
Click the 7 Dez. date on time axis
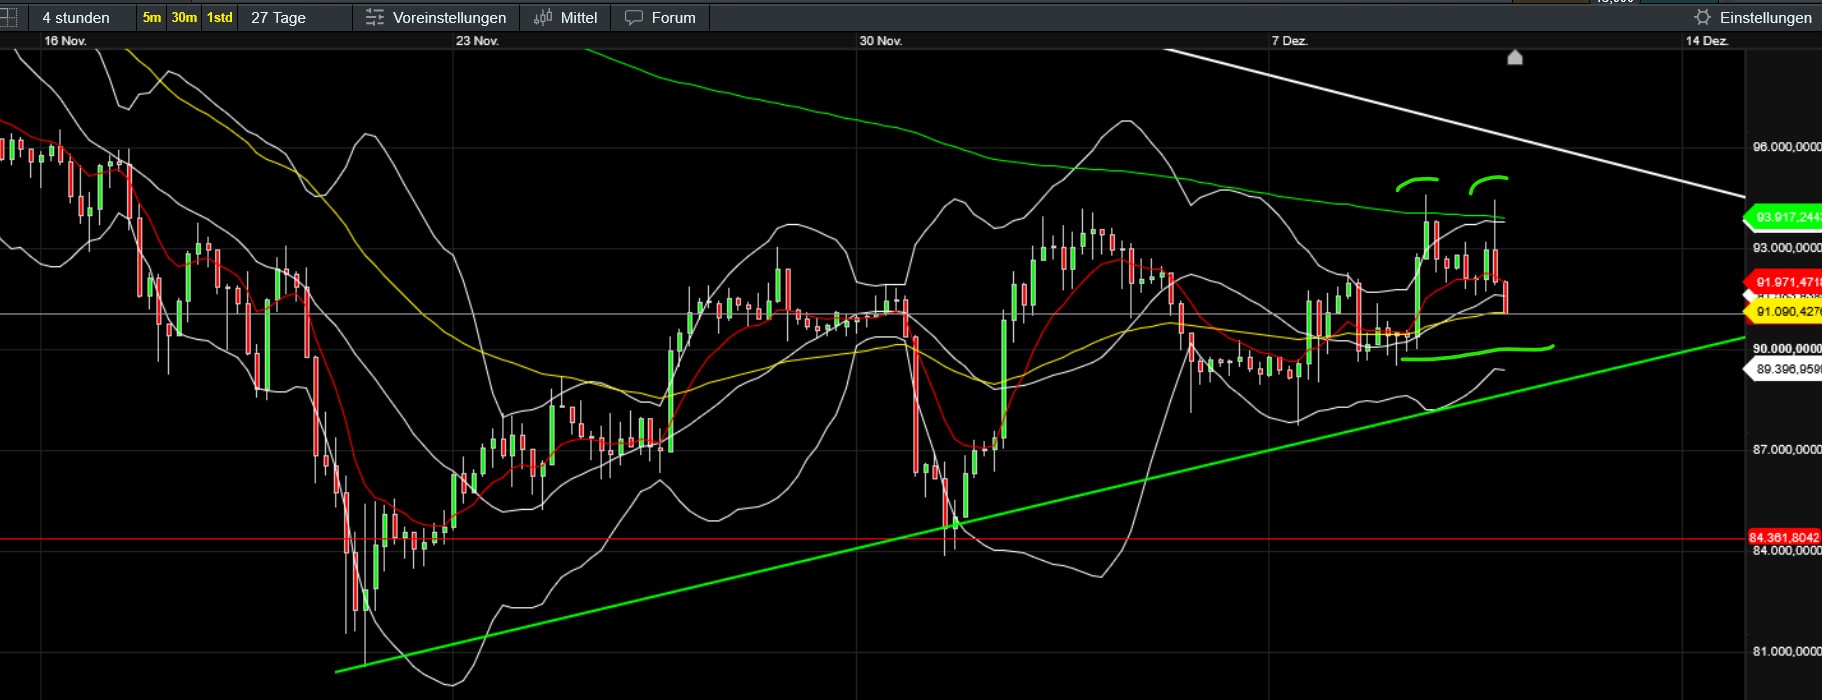[1289, 41]
